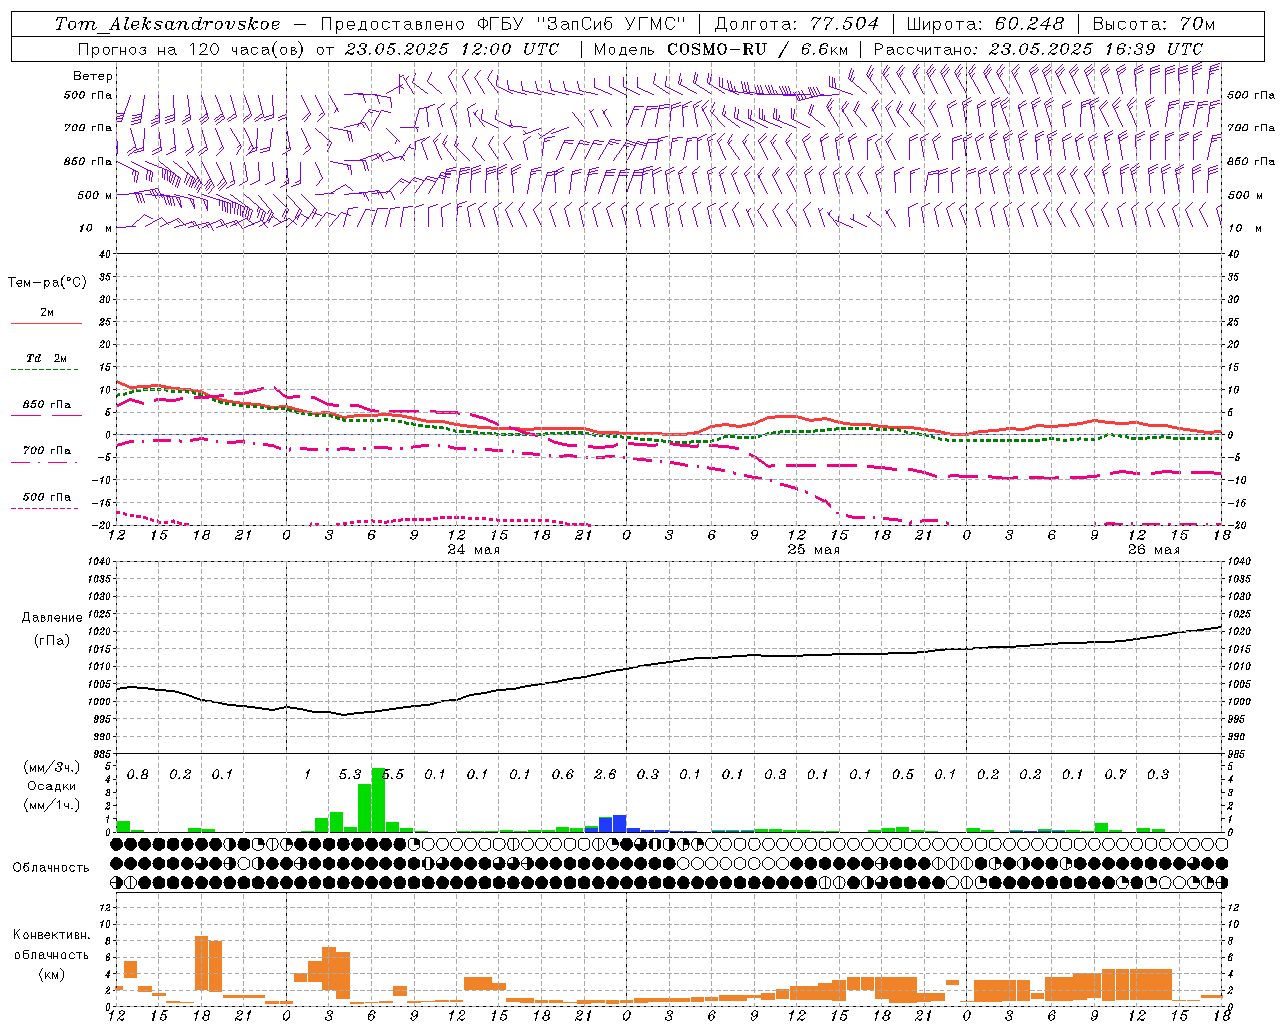The height and width of the screenshot is (1024, 1280).
Task: Click the 'Облачность' cloud cover row label
Action: point(51,868)
